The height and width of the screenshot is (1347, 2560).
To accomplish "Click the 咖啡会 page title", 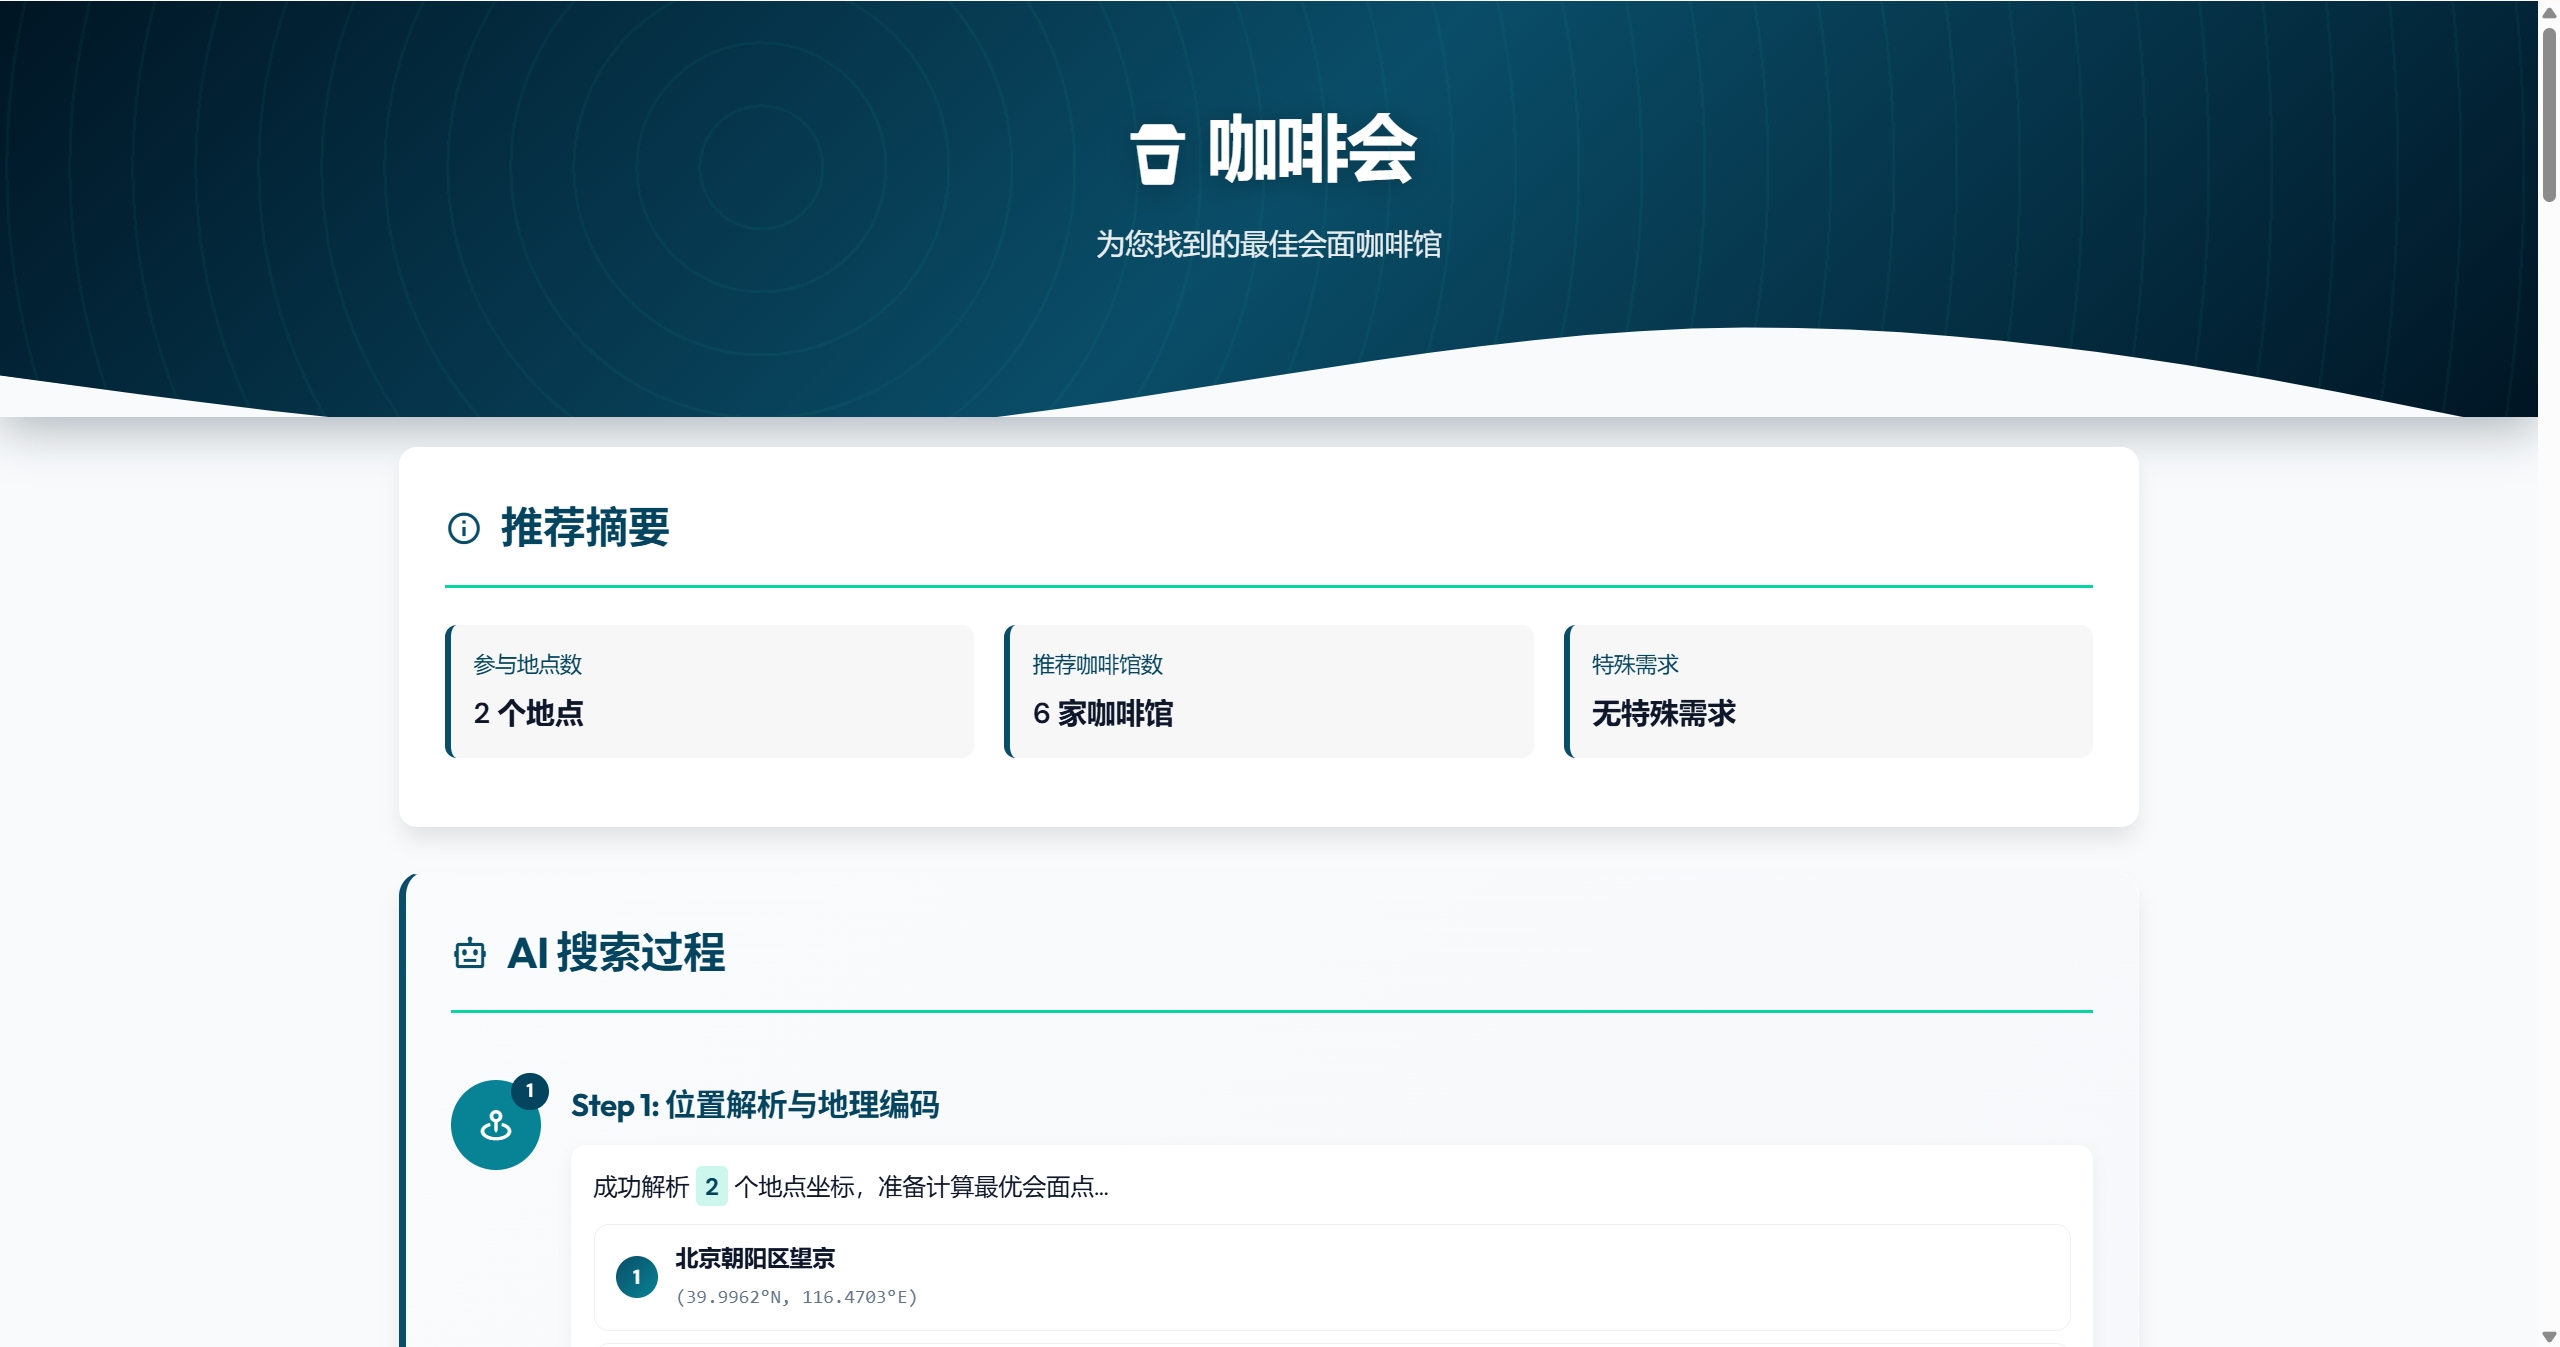I will tap(1312, 150).
